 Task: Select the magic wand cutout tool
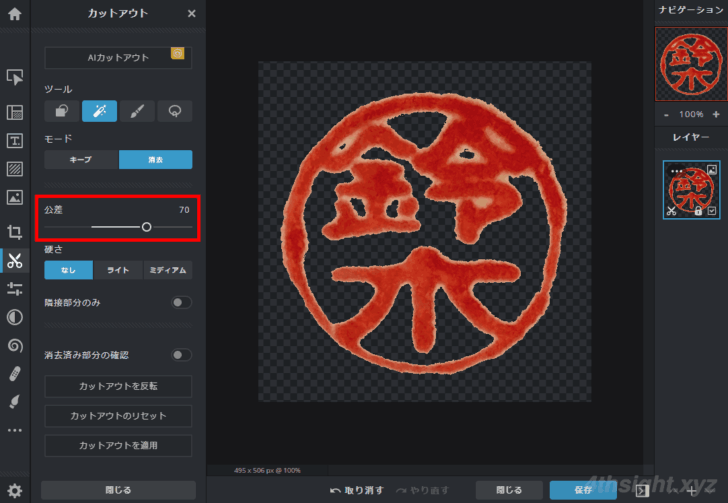pos(100,111)
